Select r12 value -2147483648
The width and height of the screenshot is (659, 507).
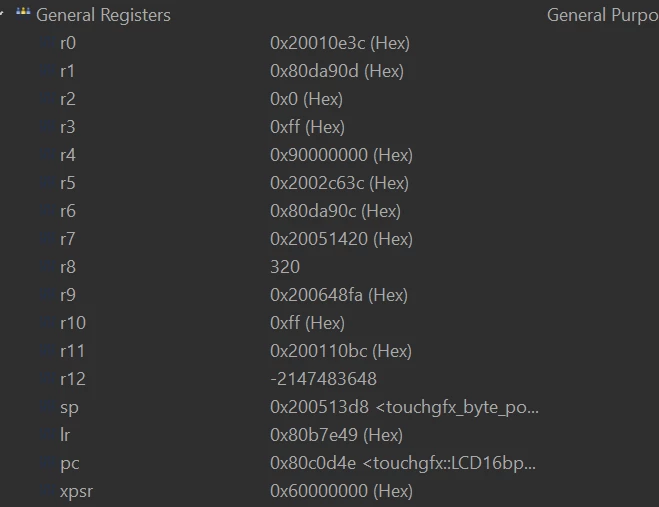pos(324,379)
